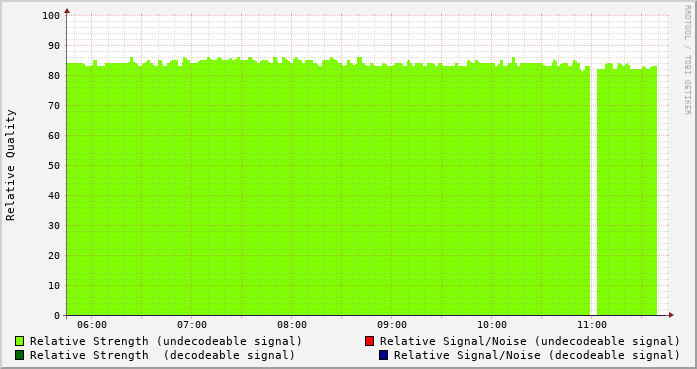Click the 08:00 time axis label

point(292,325)
